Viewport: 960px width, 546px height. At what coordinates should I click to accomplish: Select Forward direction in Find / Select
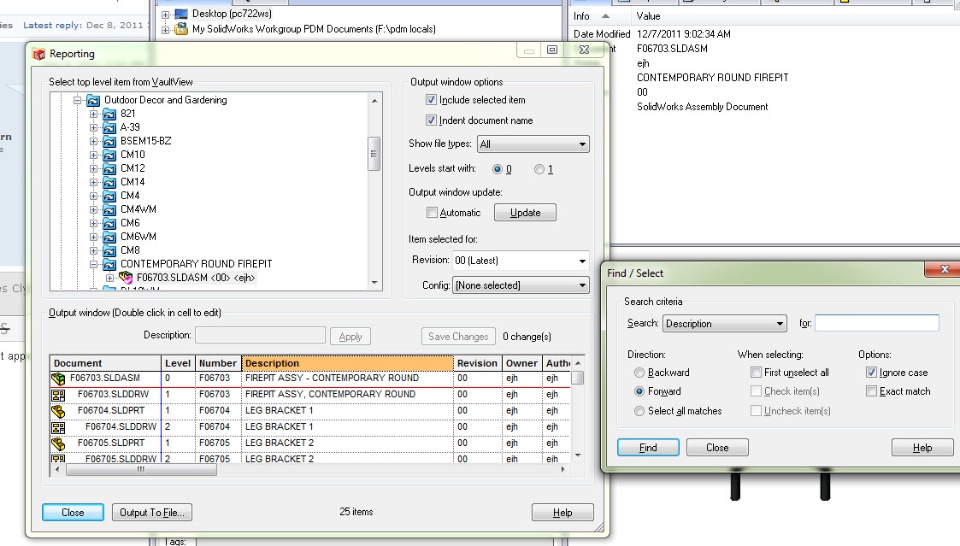tap(639, 391)
